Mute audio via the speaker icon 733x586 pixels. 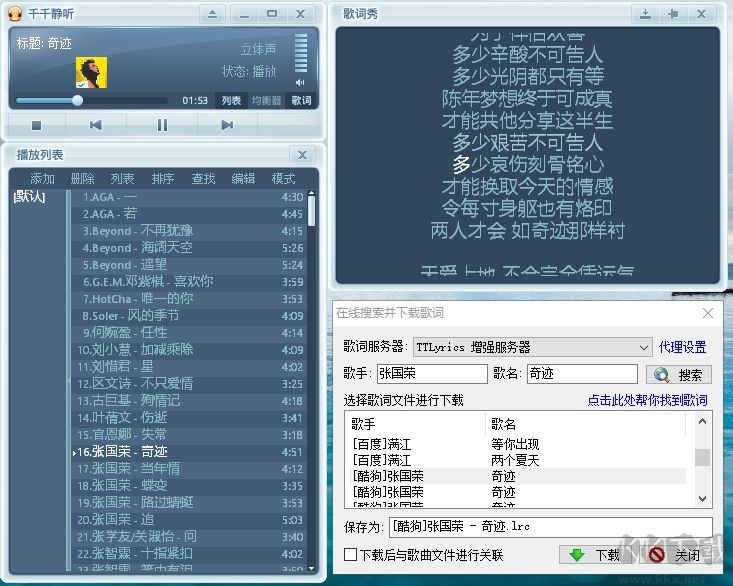click(300, 83)
